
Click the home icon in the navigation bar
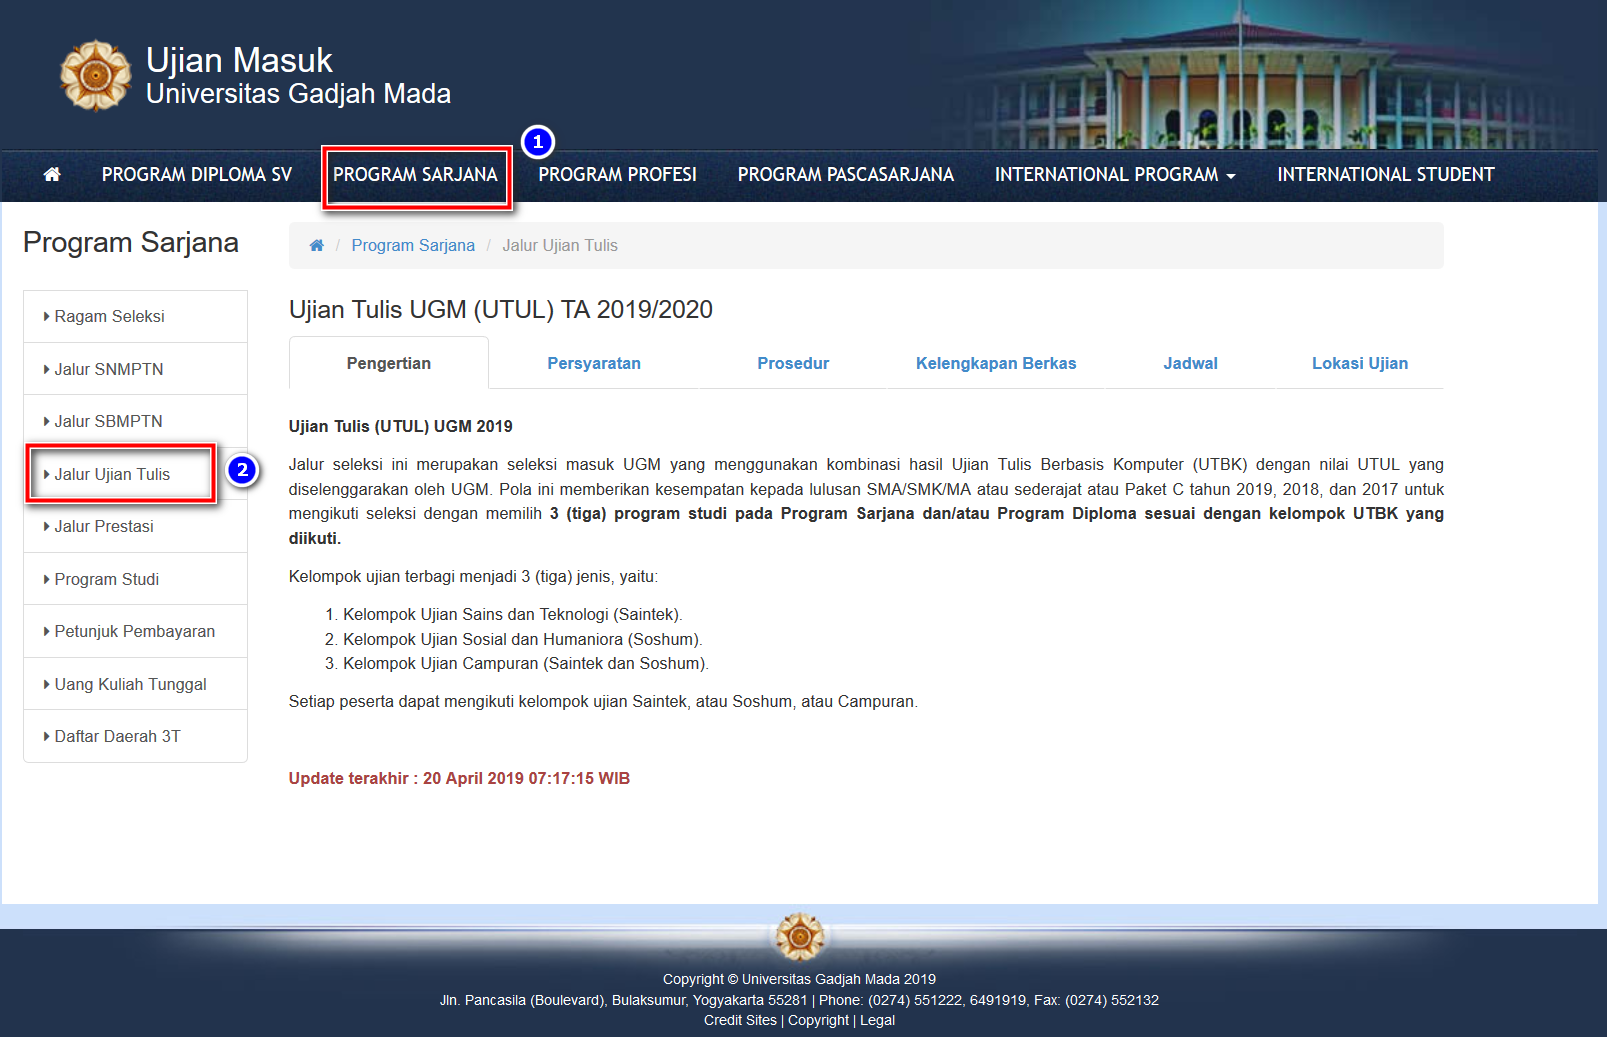[x=52, y=175]
